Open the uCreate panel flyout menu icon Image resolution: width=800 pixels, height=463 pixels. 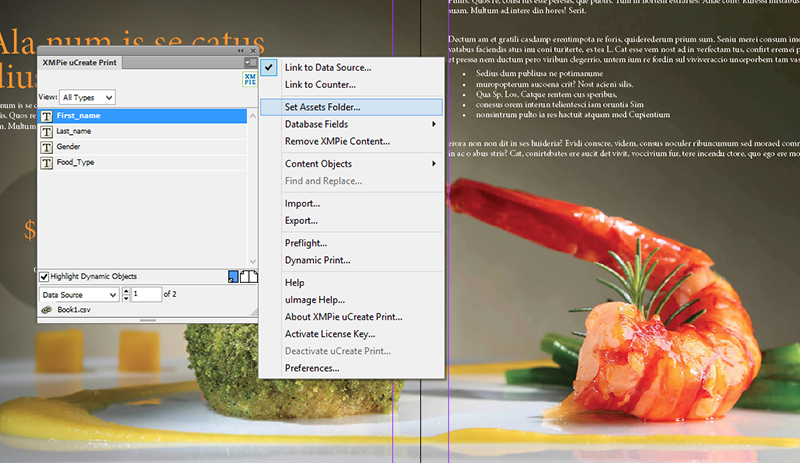249,62
